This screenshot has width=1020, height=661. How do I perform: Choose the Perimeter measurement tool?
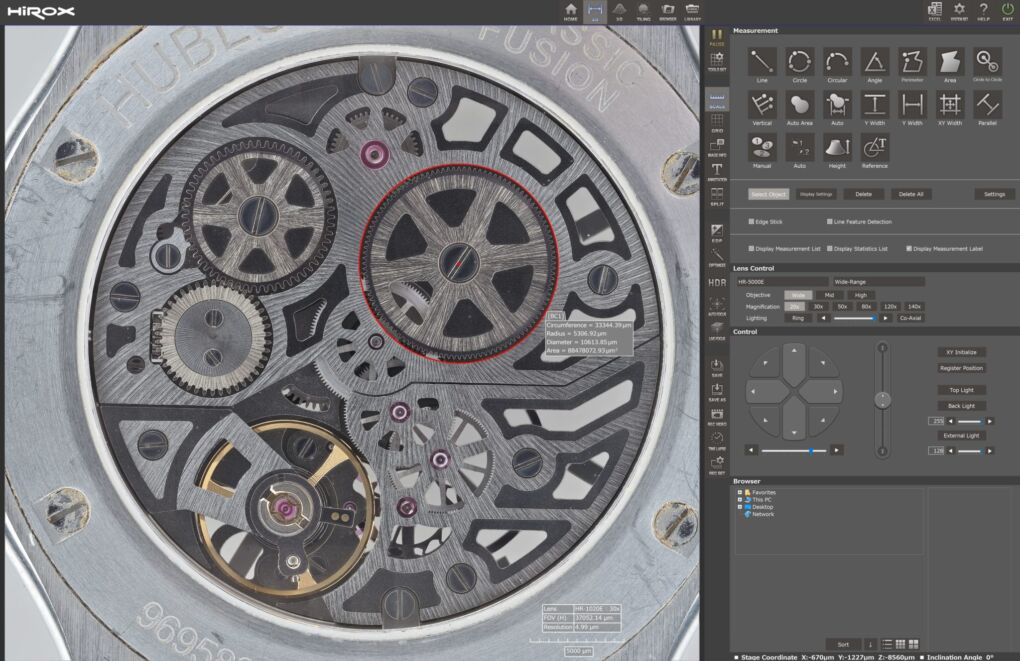point(911,62)
